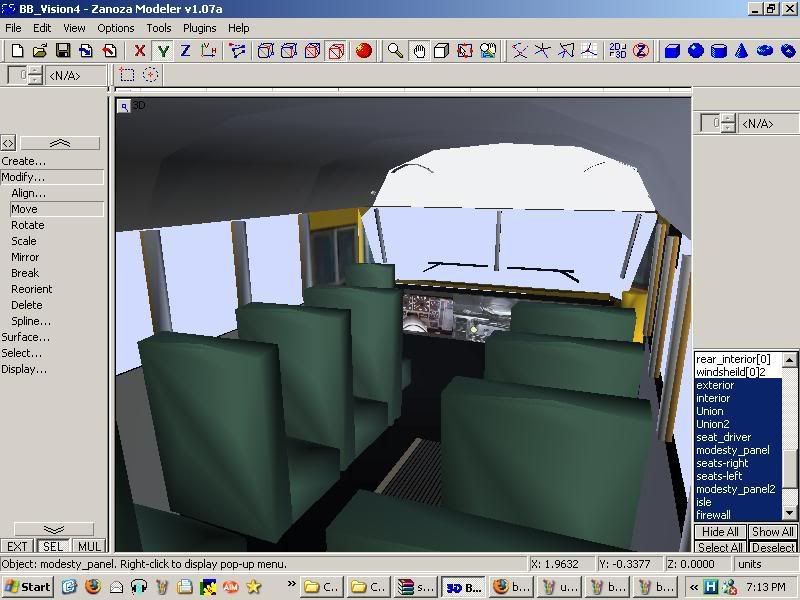Open the Plugins menu
The width and height of the screenshot is (800, 600).
point(200,28)
